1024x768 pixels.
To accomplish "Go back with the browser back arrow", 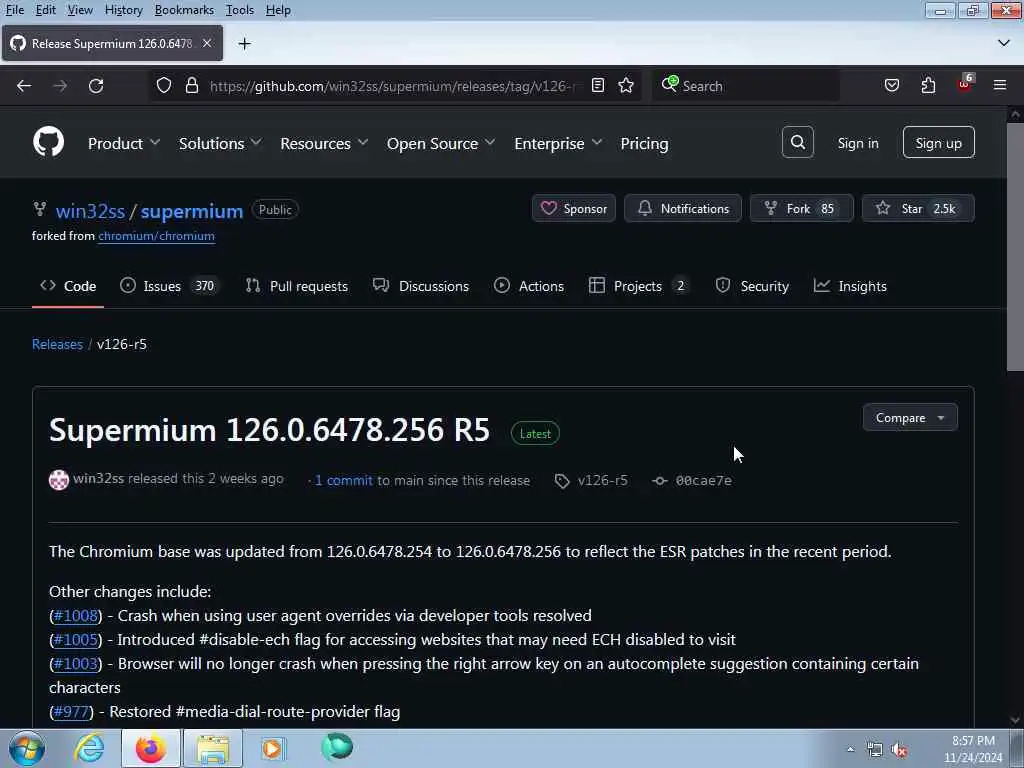I will pyautogui.click(x=24, y=86).
